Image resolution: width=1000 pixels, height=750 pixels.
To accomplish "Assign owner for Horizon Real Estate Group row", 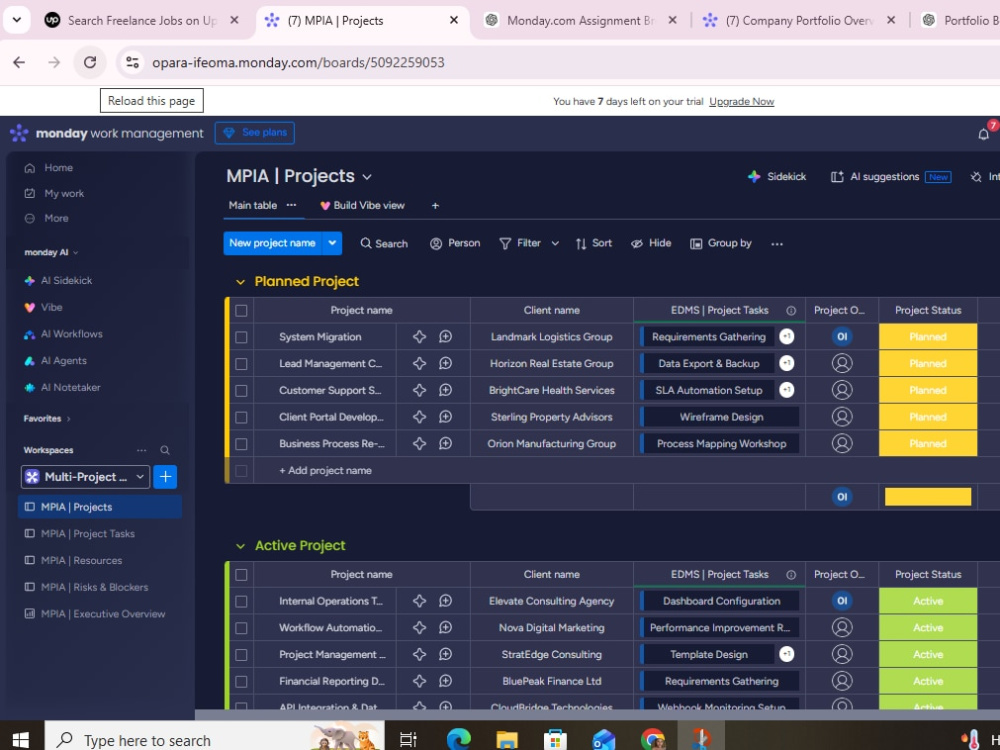I will click(x=842, y=364).
